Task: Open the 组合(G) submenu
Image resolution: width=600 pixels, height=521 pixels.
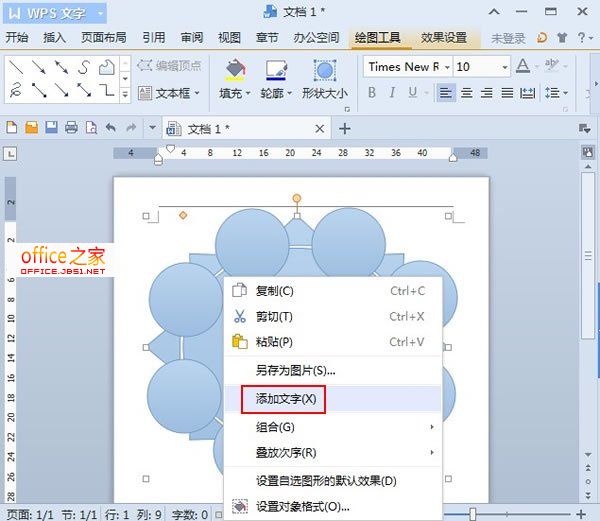Action: click(333, 427)
